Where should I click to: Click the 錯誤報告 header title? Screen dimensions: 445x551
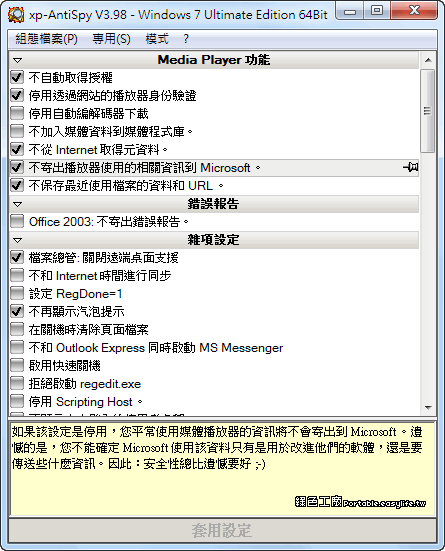coord(213,204)
